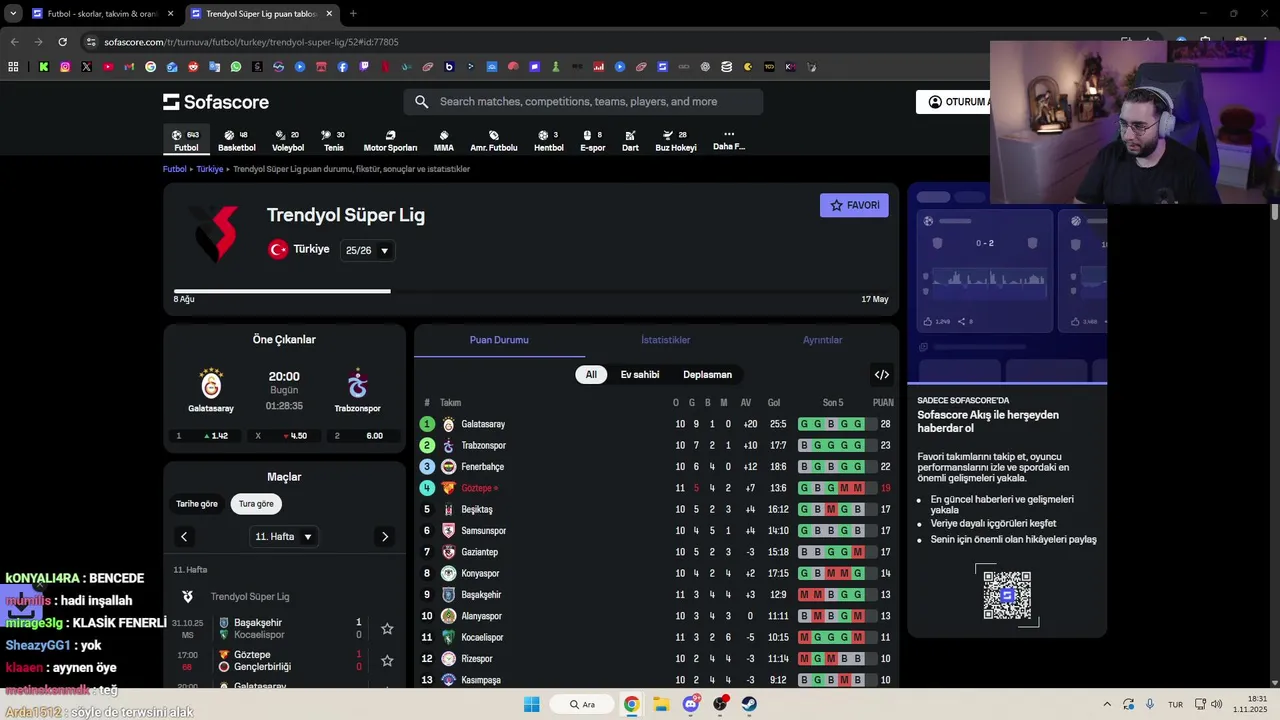Screen dimensions: 1280x720
Task: Favorite the Başakşehir vs Kocaelispor match star
Action: (x=387, y=629)
